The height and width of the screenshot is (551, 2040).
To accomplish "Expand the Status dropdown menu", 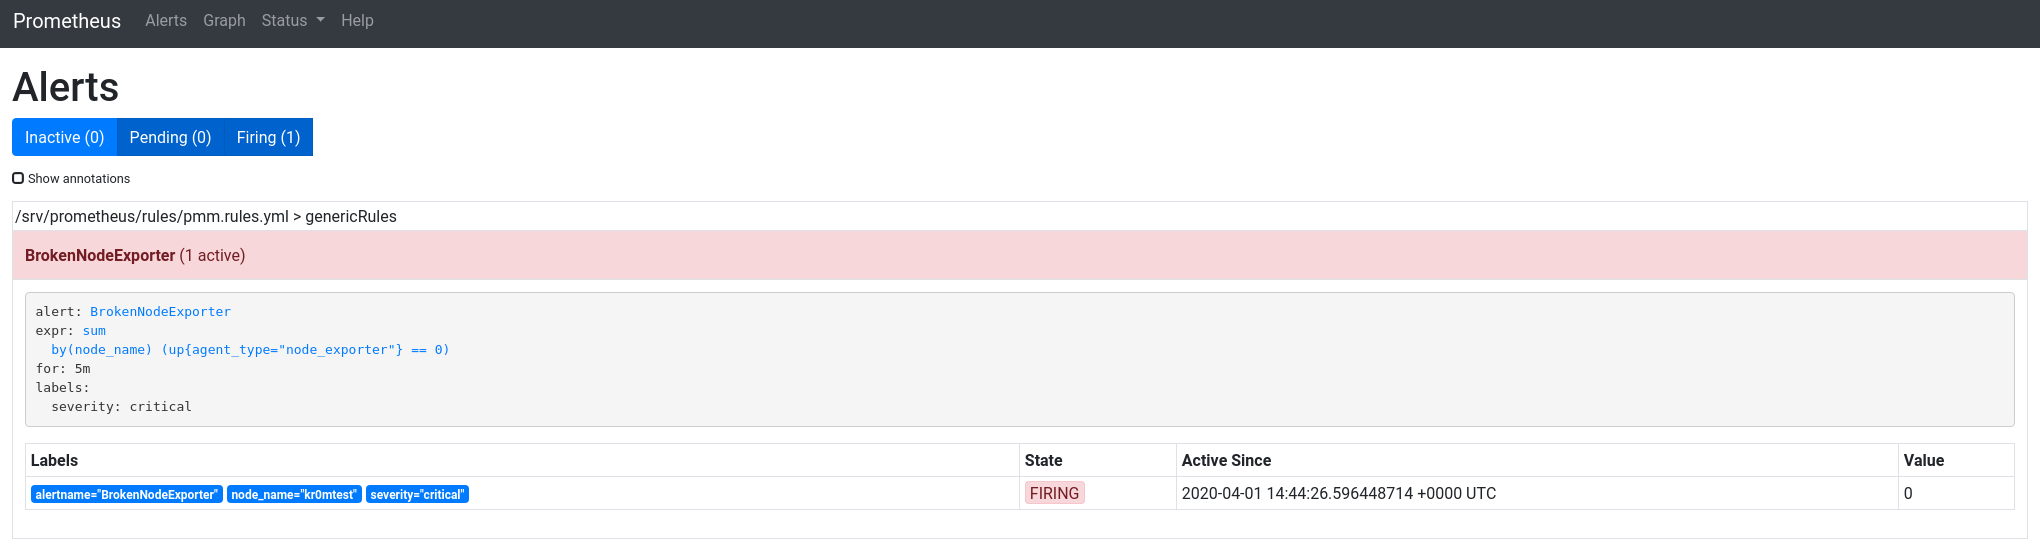I will 292,21.
